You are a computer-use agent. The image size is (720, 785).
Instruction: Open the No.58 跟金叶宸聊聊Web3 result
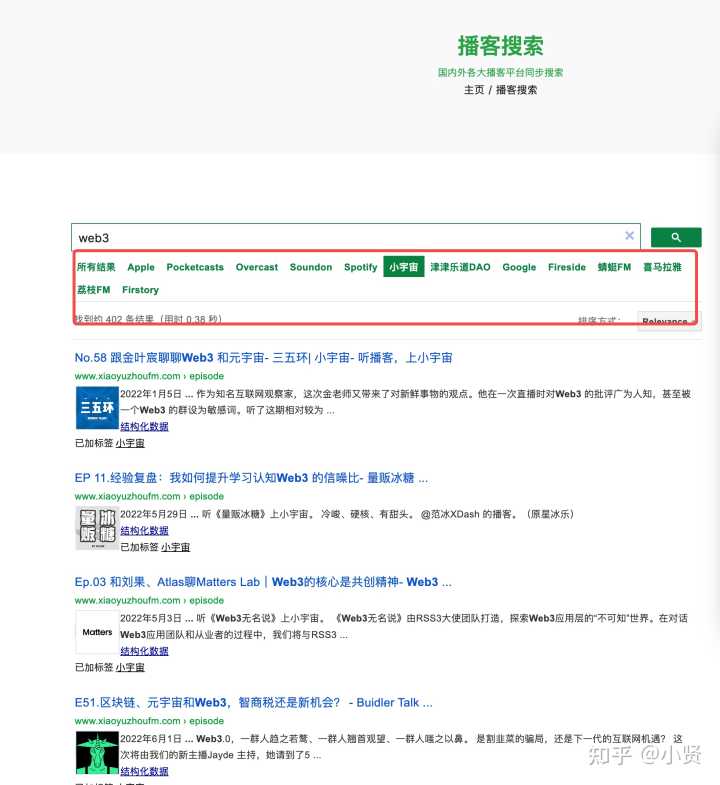click(x=263, y=357)
